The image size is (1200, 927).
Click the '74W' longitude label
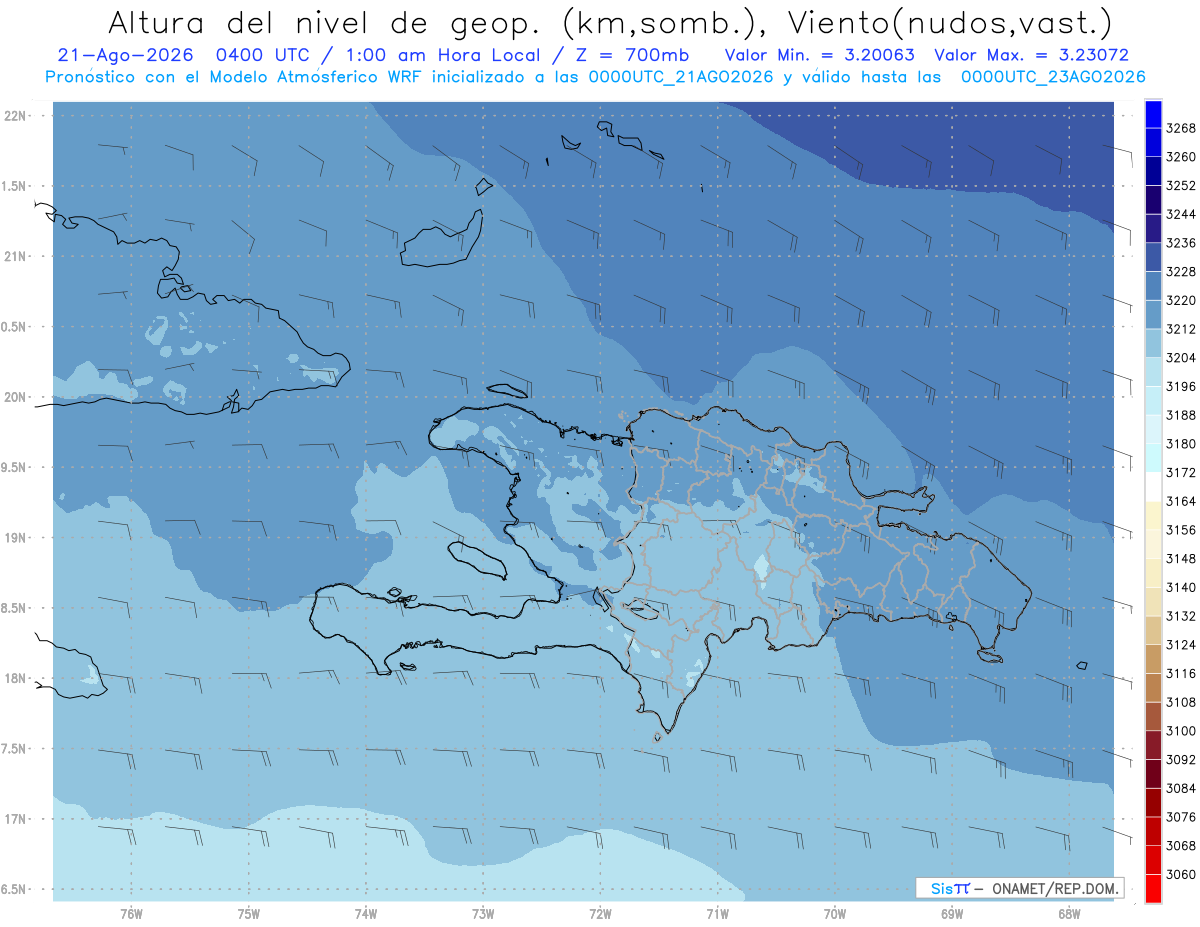(x=366, y=913)
